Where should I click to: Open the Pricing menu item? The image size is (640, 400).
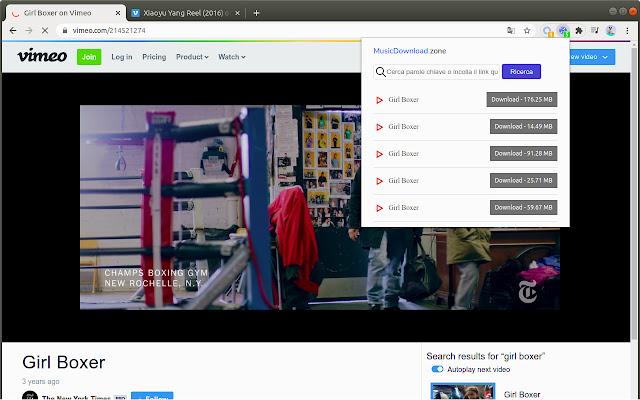[154, 57]
